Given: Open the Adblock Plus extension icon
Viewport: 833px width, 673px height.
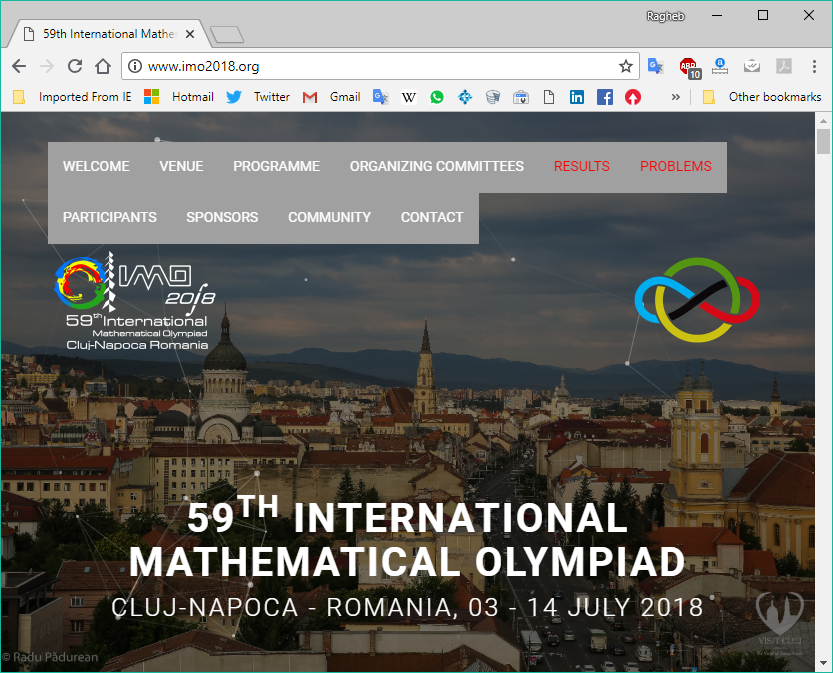Looking at the screenshot, I should click(x=688, y=67).
